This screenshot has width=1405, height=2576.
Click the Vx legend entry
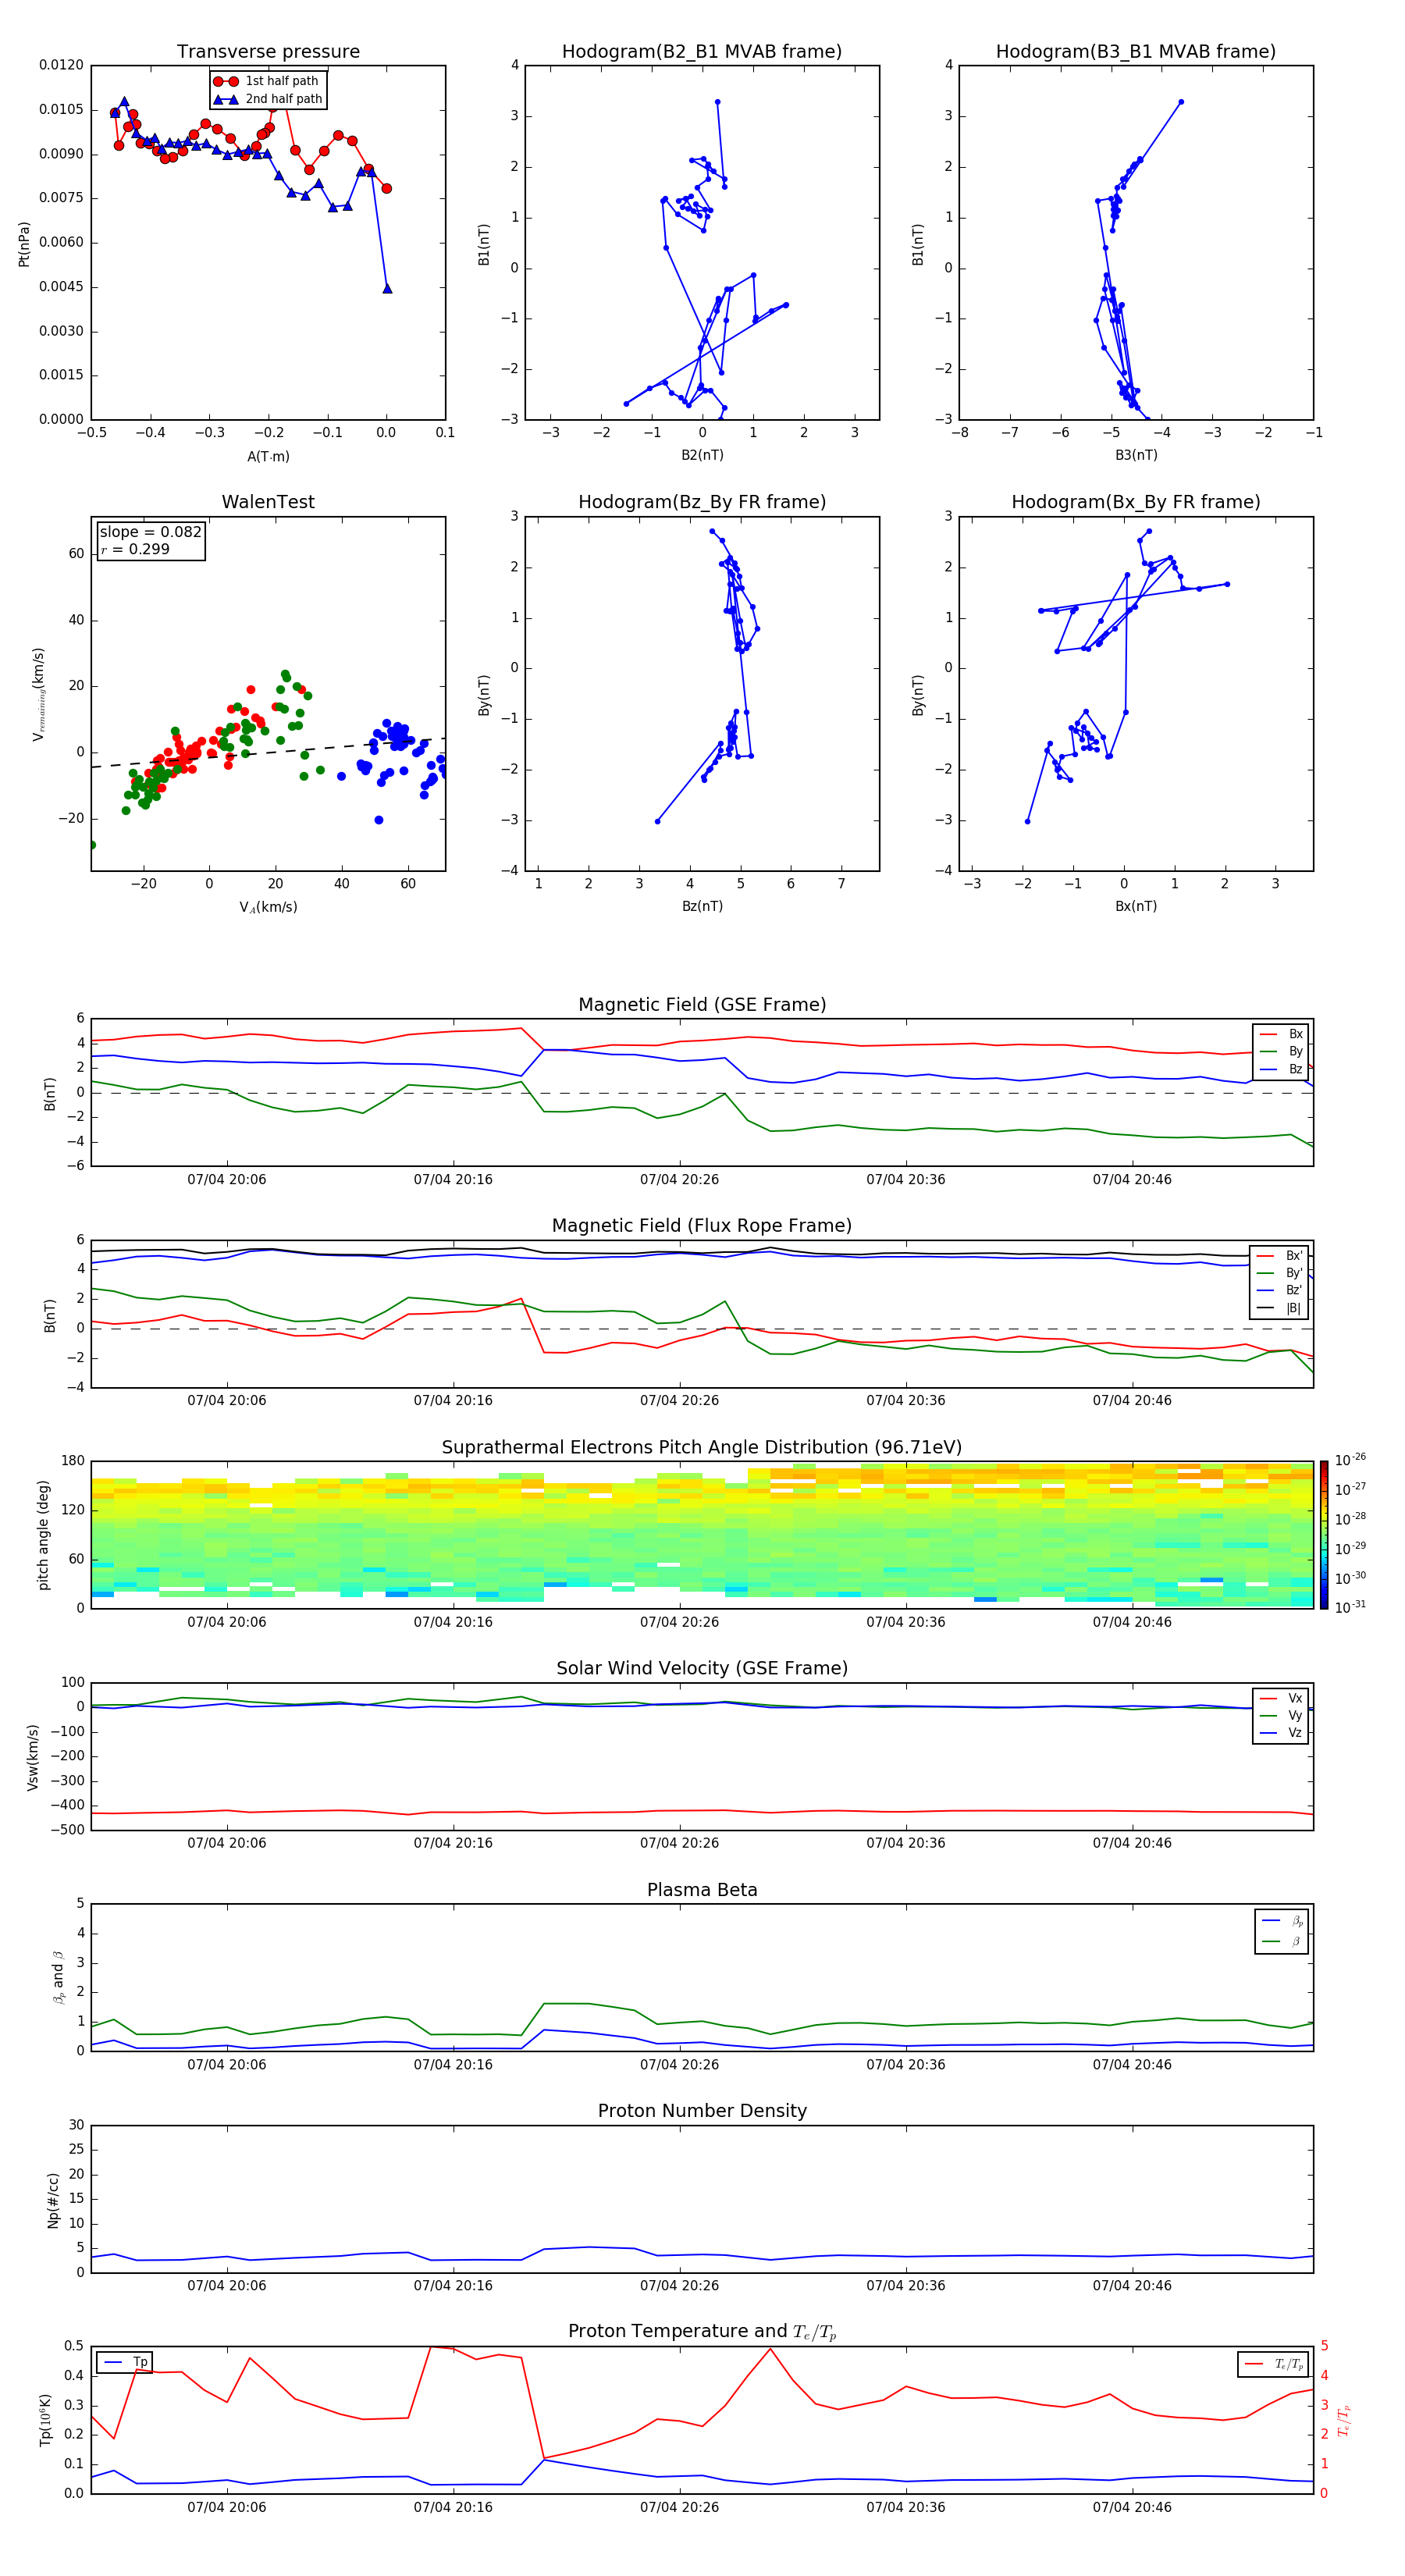point(1281,1698)
